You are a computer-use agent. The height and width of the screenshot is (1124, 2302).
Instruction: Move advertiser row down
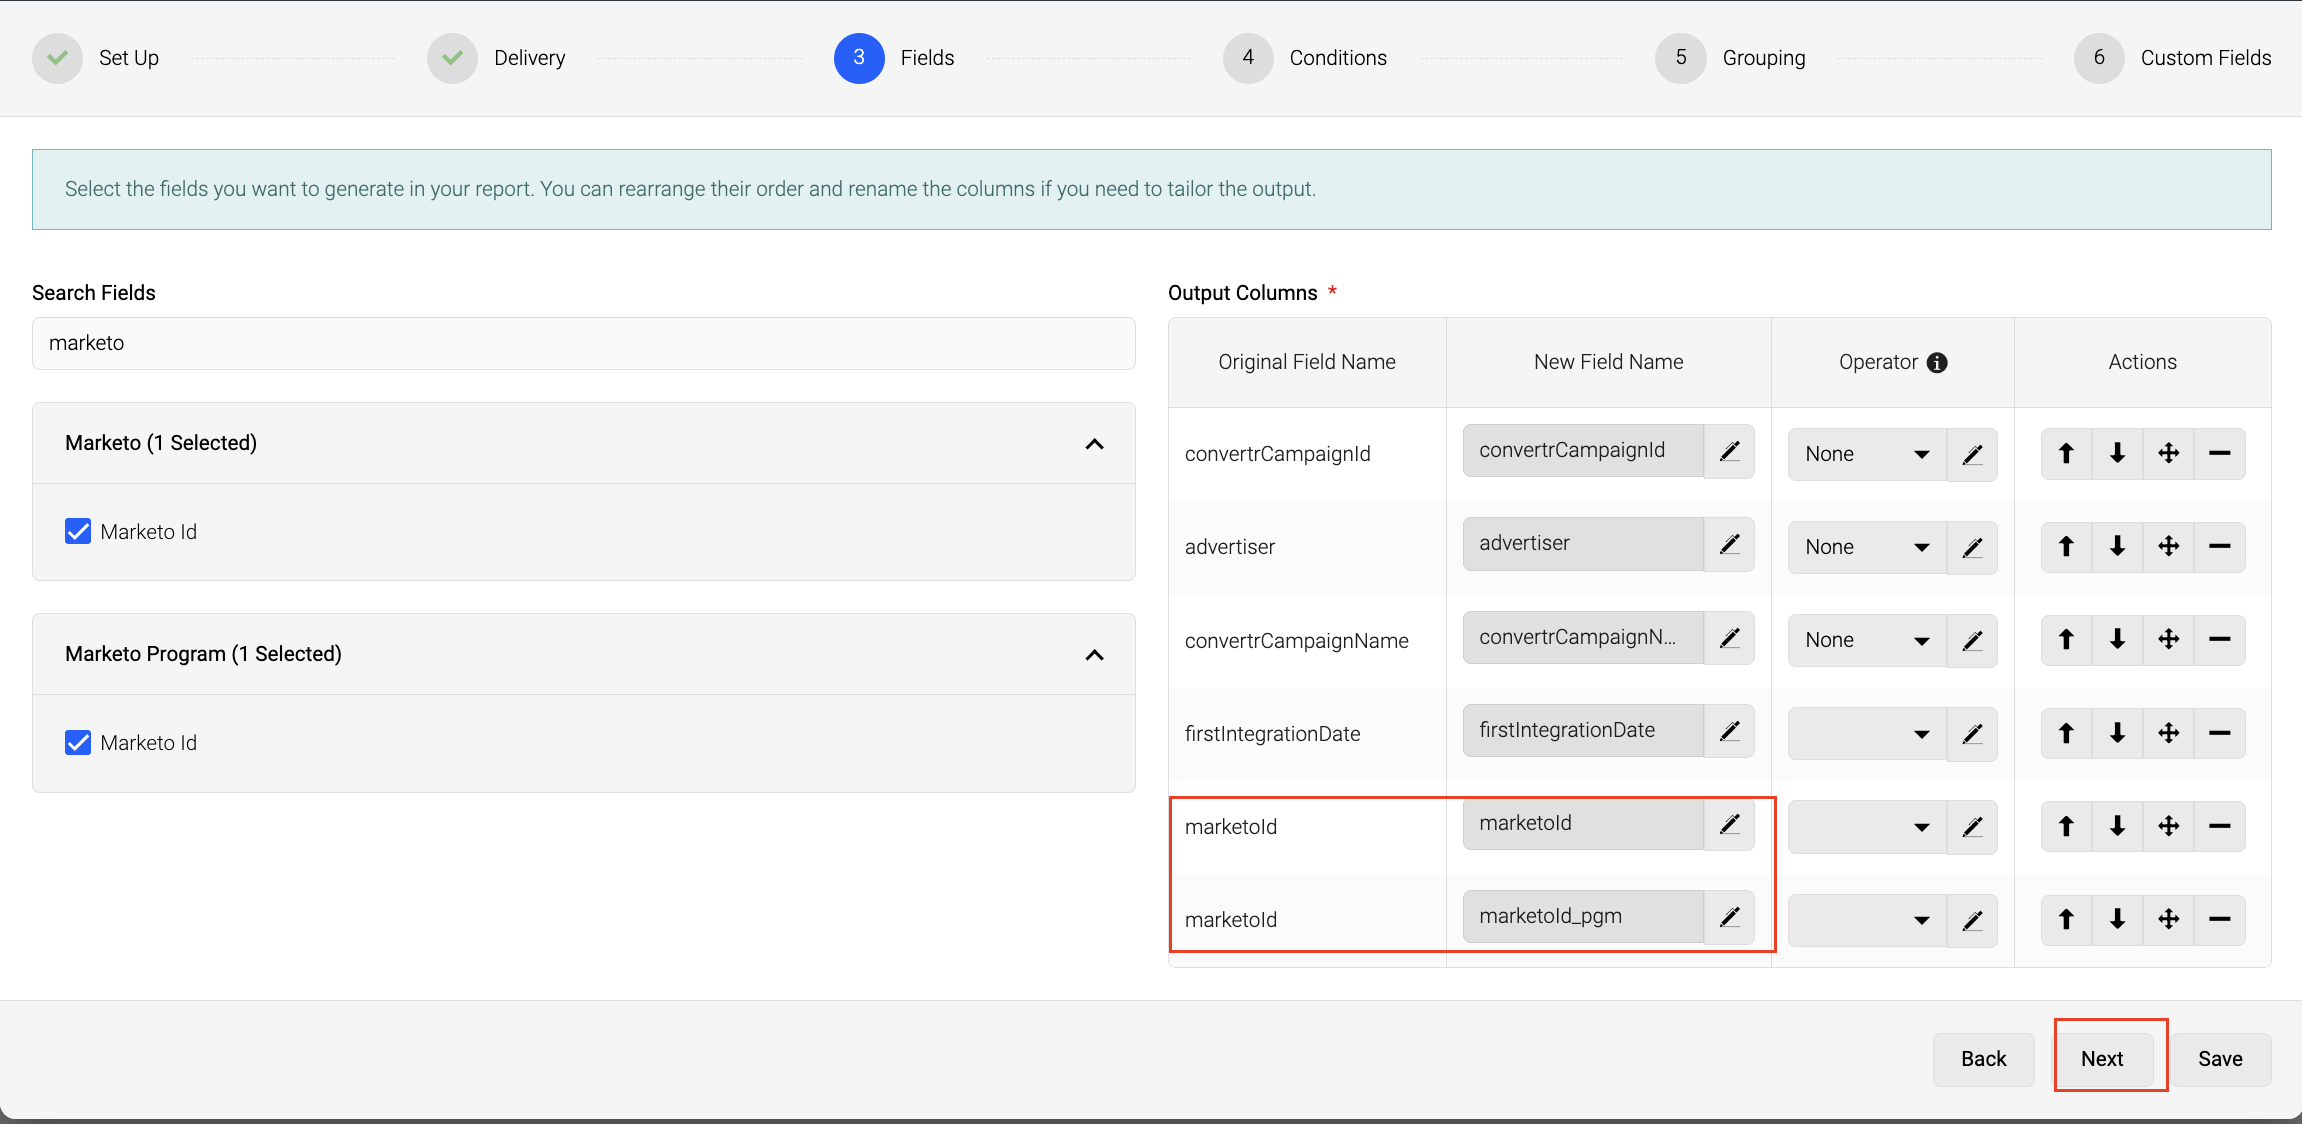pos(2117,547)
